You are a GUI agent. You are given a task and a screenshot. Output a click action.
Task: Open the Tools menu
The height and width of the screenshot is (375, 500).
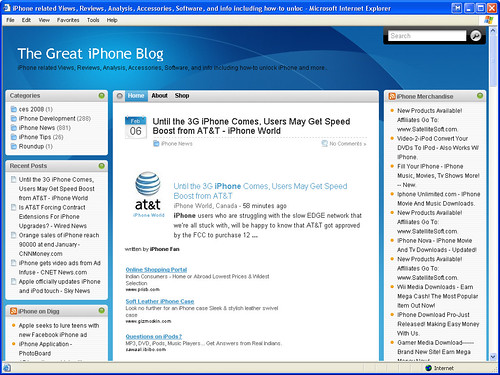click(x=93, y=20)
